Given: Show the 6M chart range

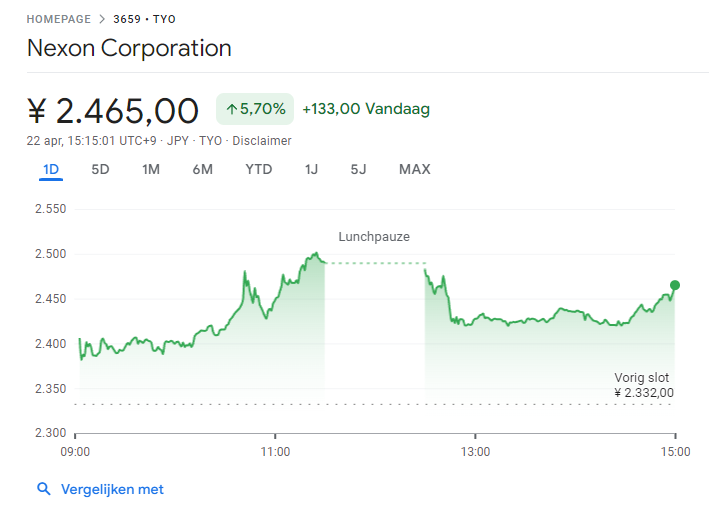Looking at the screenshot, I should click(x=202, y=169).
